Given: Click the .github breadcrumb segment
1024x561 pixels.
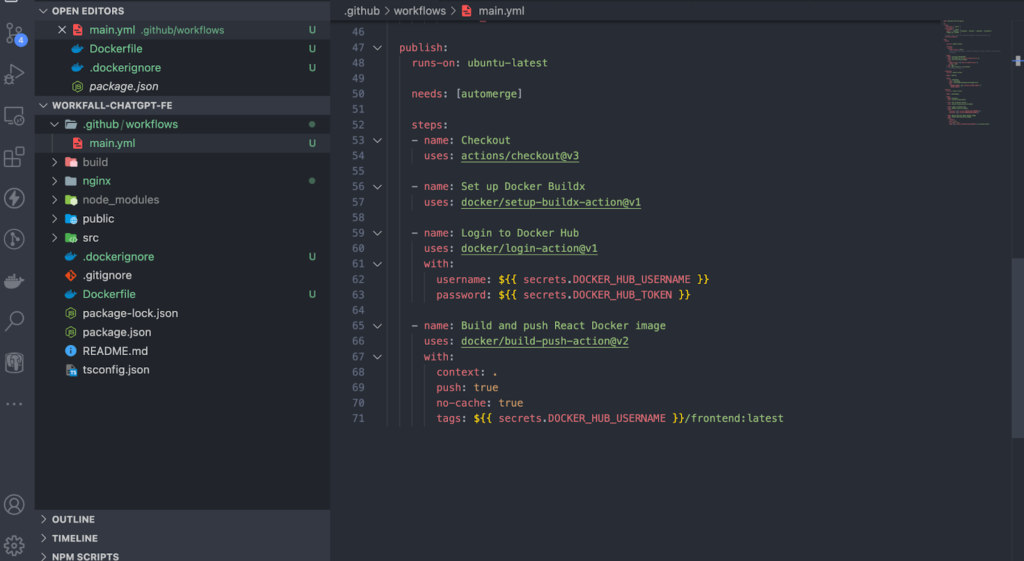Looking at the screenshot, I should 362,10.
